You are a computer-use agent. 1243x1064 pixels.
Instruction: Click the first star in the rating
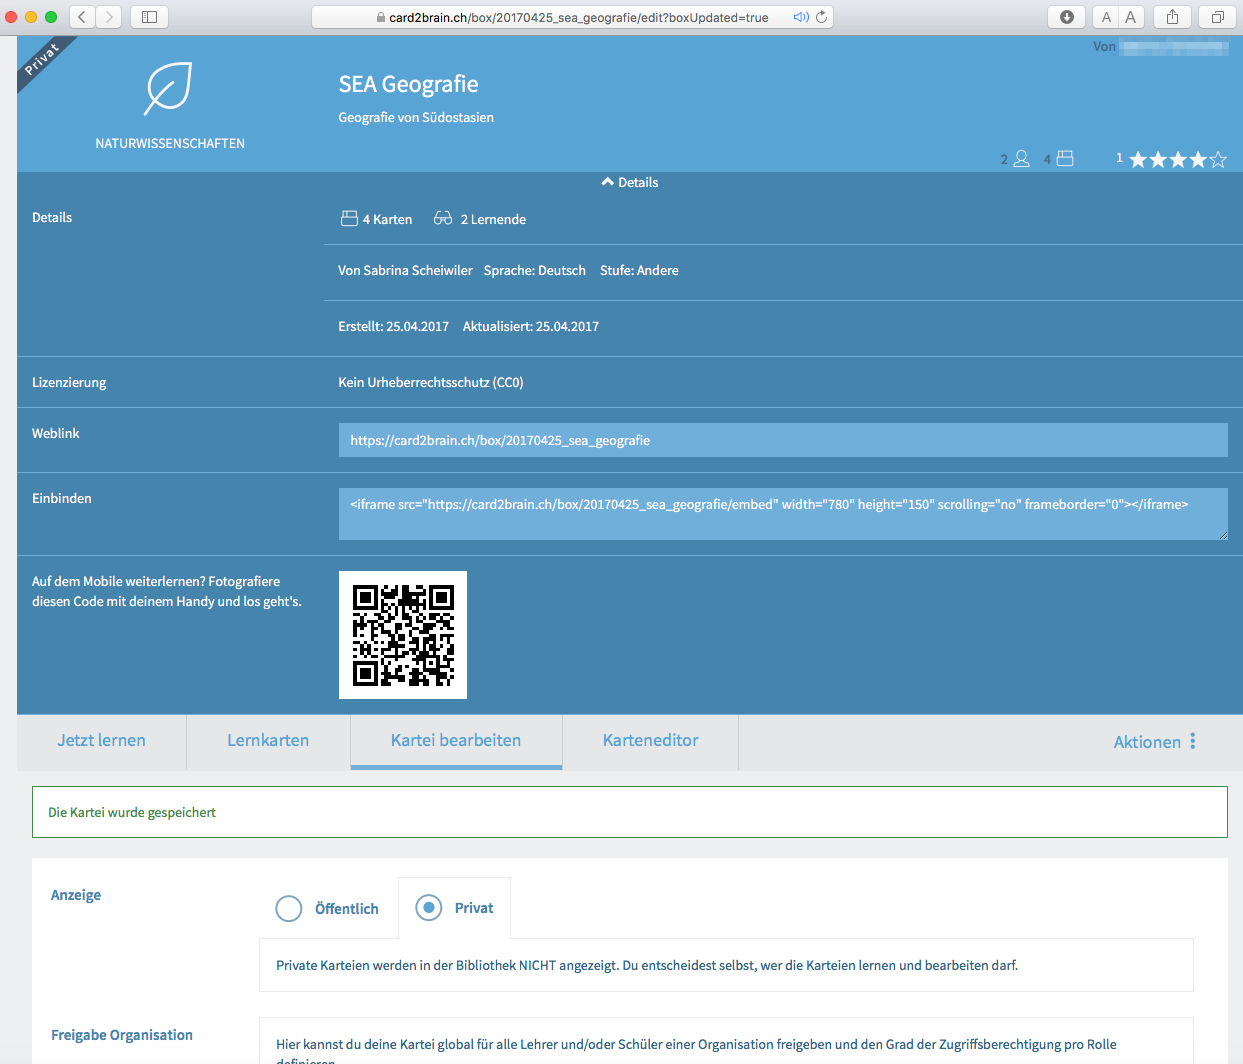coord(1138,159)
